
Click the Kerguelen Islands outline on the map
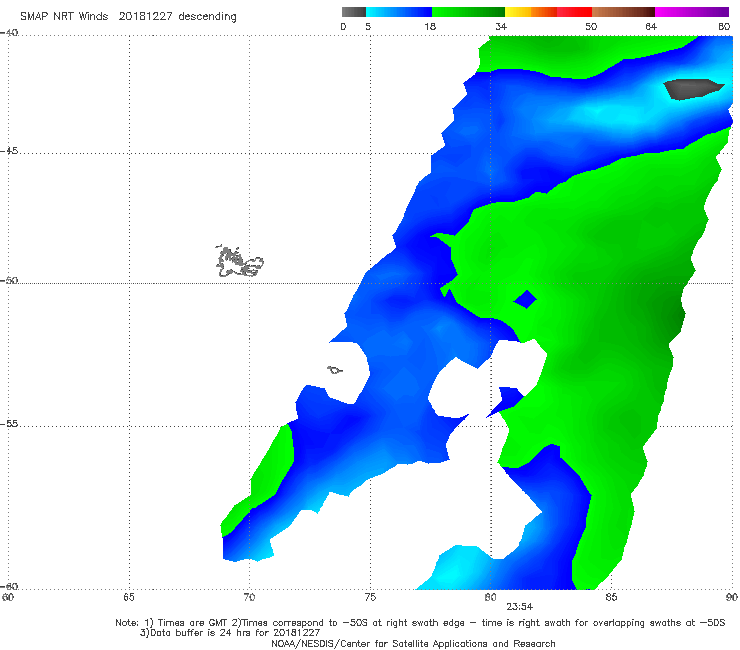[x=239, y=261]
